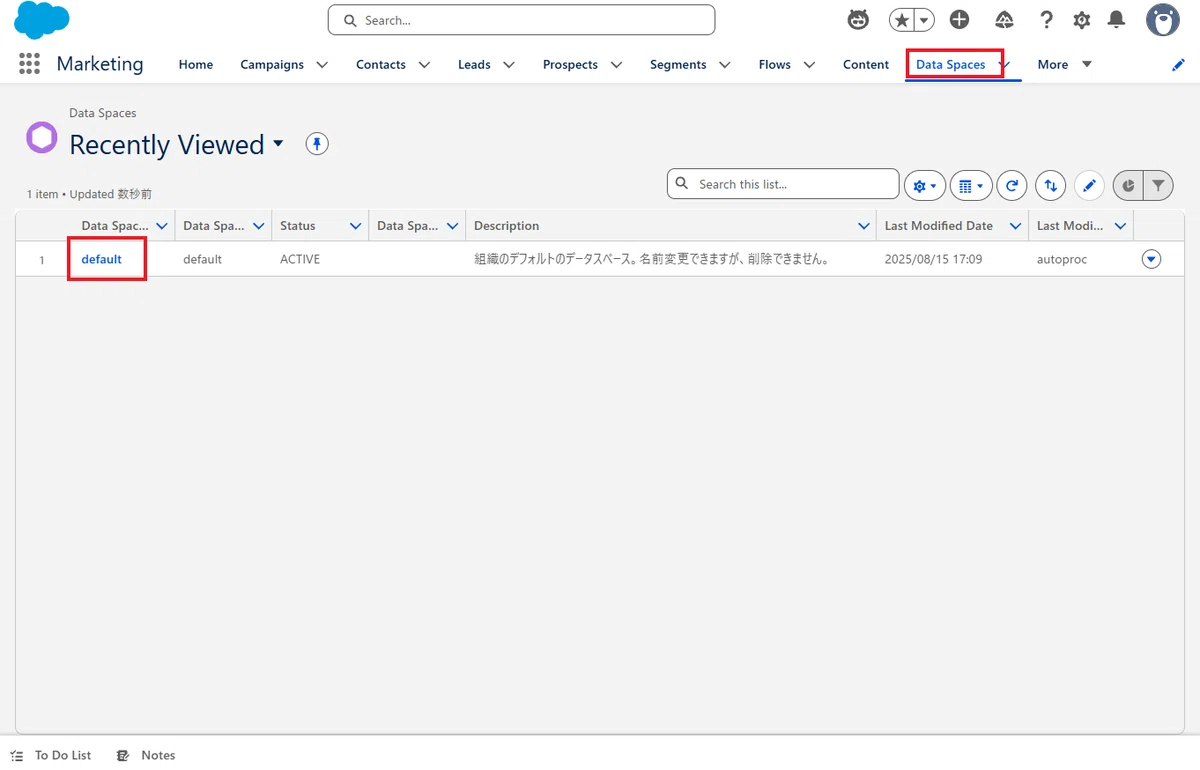Open the Flows tab
The height and width of the screenshot is (770, 1200).
(775, 65)
